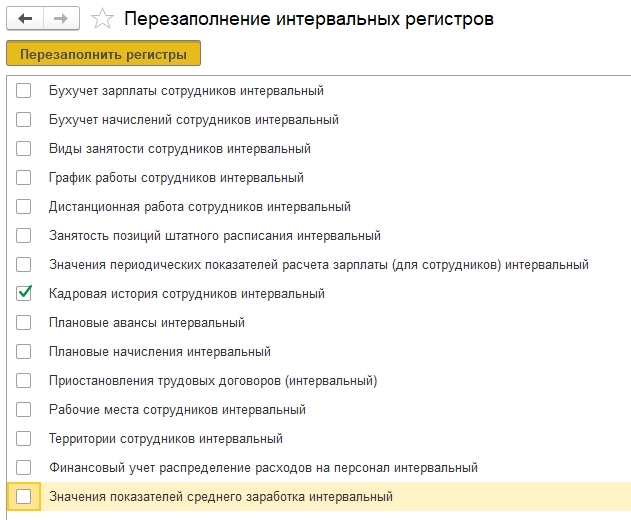The height and width of the screenshot is (520, 631).
Task: Uncheck Кадровая история сотрудников интервальный checkbox
Action: pyautogui.click(x=23, y=293)
